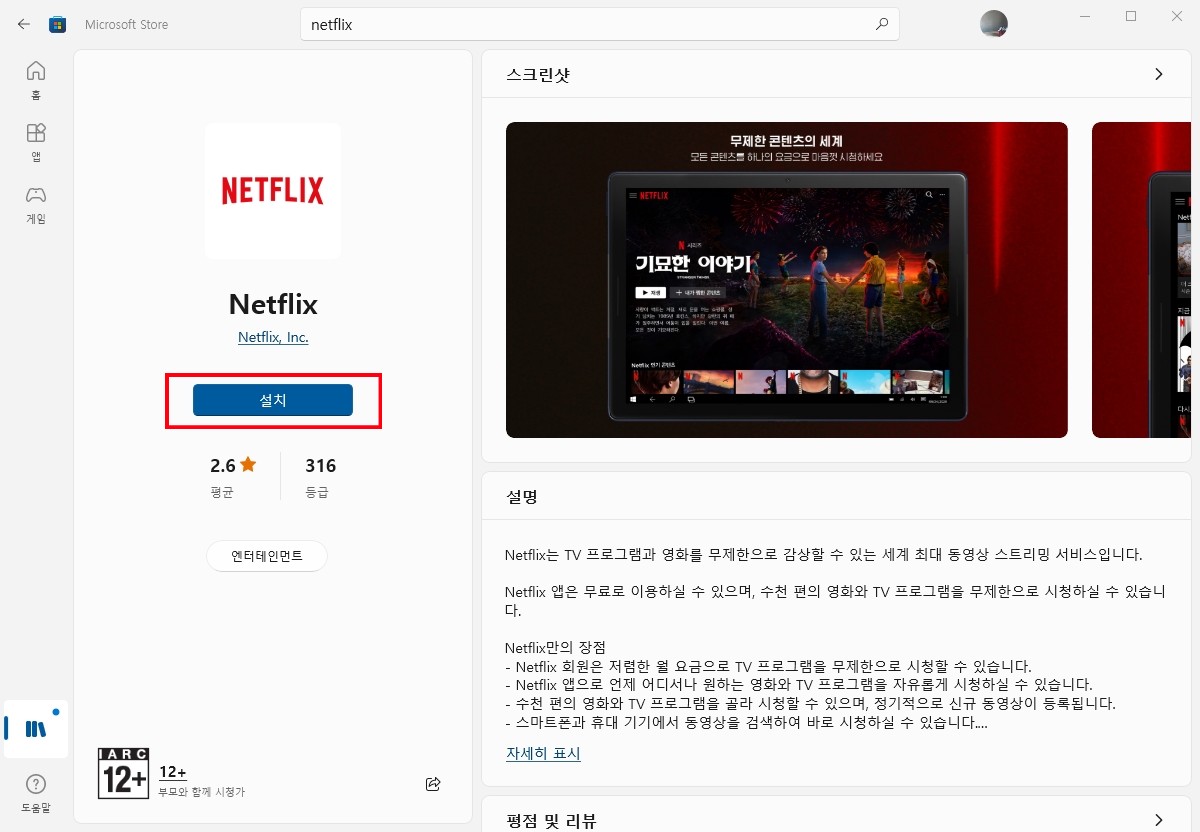Expand the 스크린샷 screenshots section
Viewport: 1200px width, 832px height.
(x=1159, y=74)
